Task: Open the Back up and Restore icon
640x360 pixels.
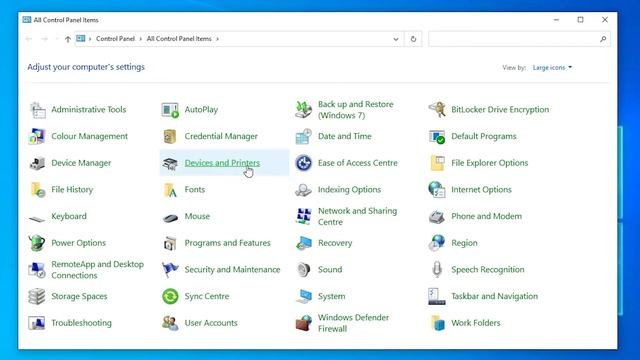Action: [x=303, y=110]
